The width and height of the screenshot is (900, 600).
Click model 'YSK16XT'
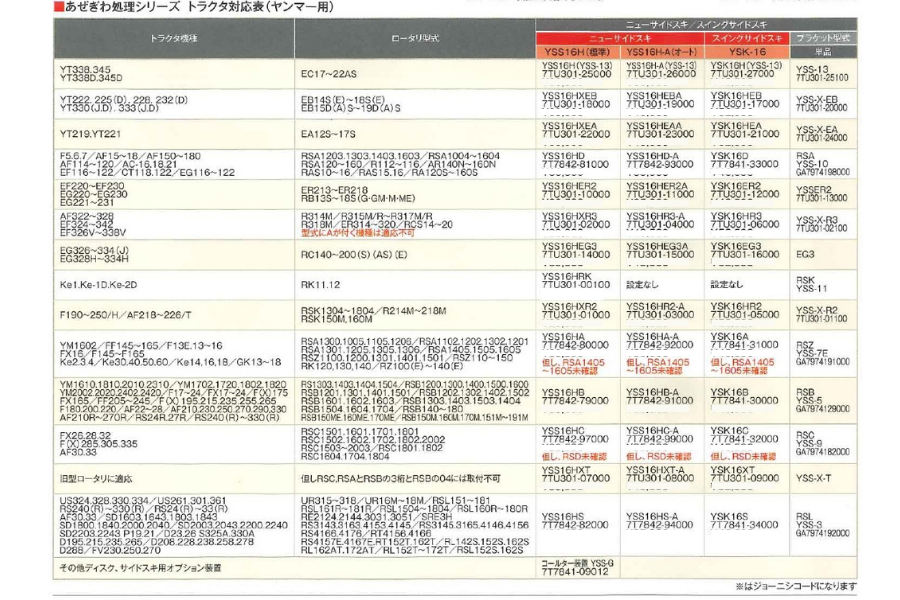(732, 470)
